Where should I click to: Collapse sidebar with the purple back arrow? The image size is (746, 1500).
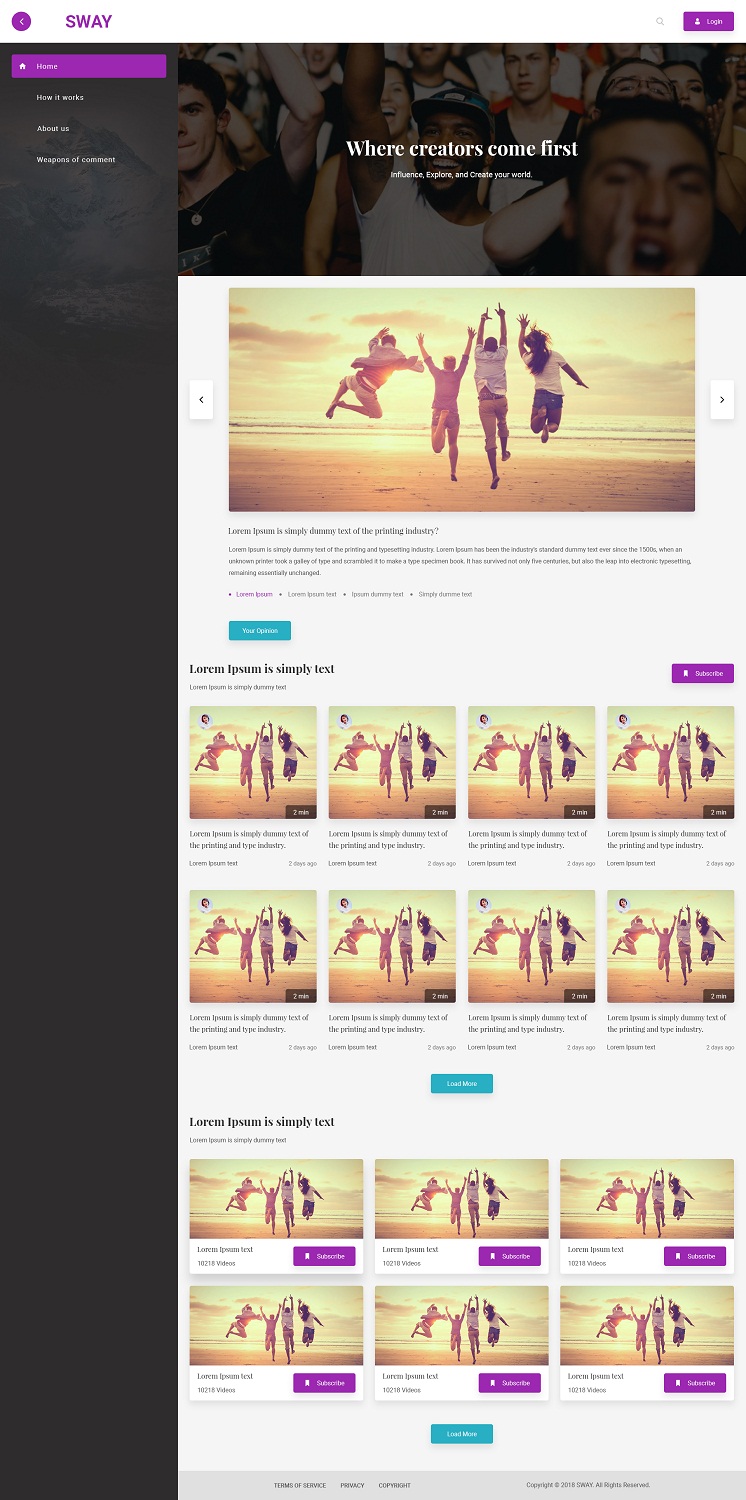(x=21, y=21)
